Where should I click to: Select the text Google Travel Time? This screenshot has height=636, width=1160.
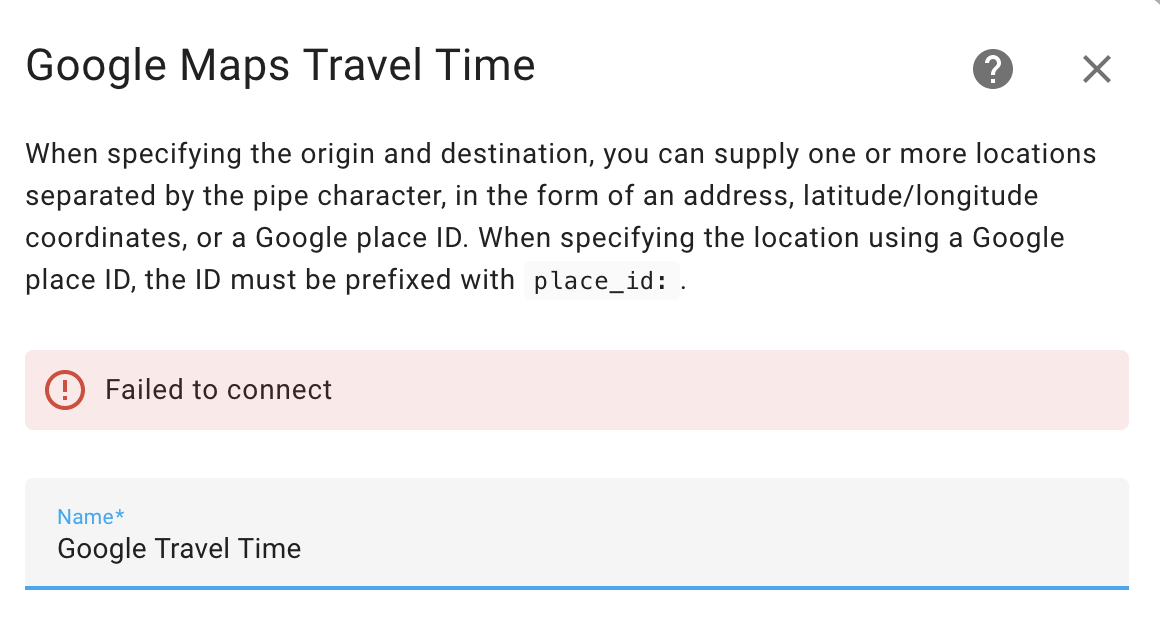179,549
